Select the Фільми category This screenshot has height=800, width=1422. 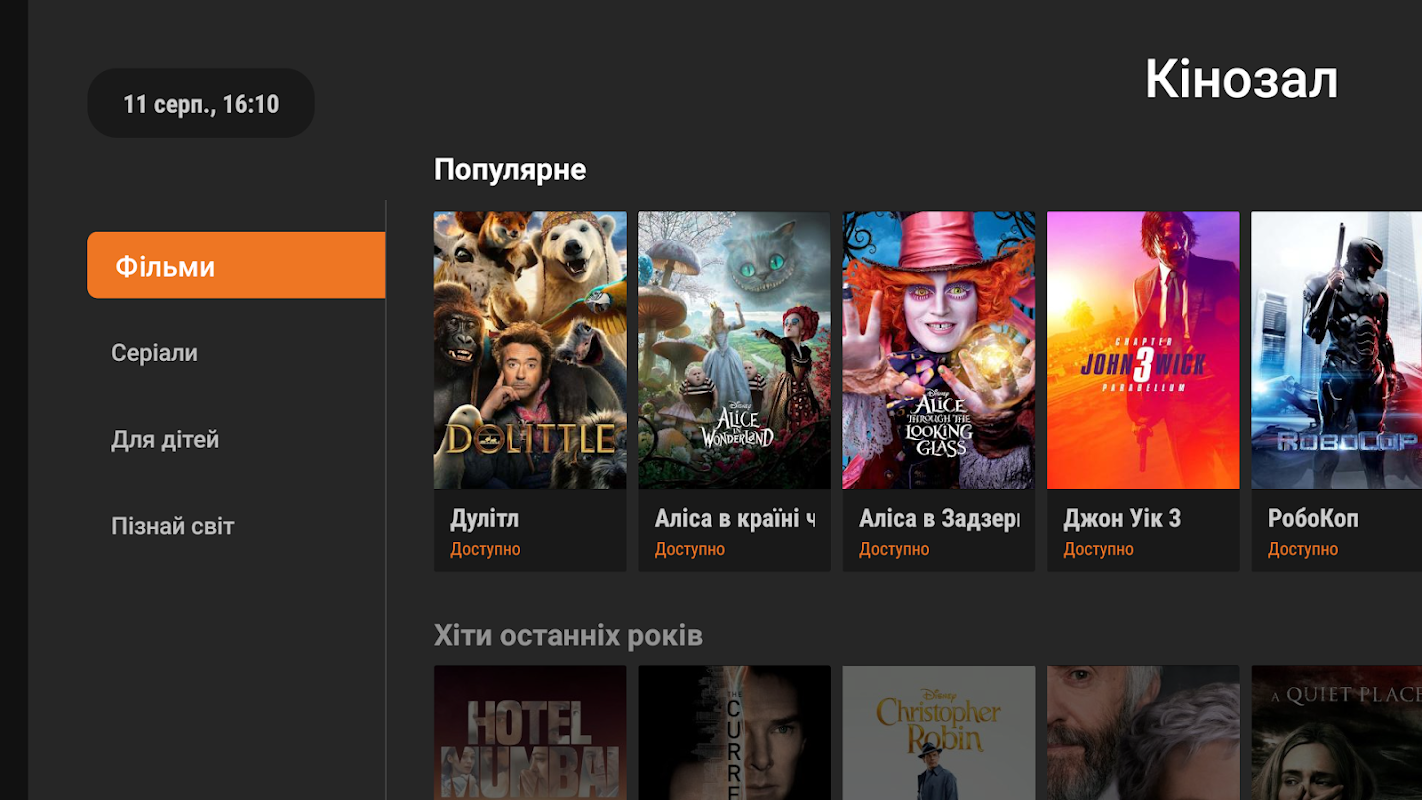coord(236,265)
